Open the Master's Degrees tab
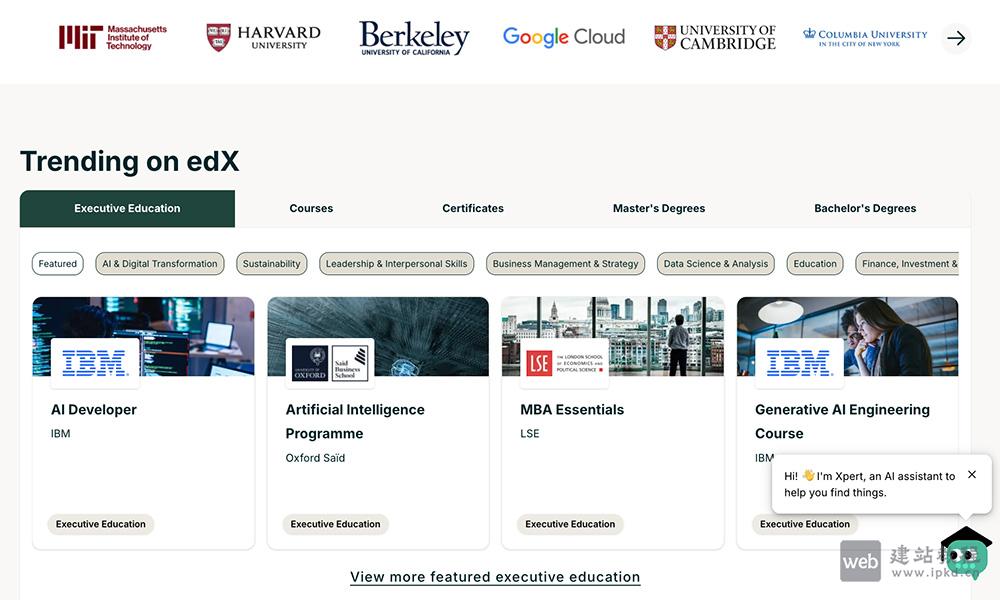1000x600 pixels. [x=659, y=208]
